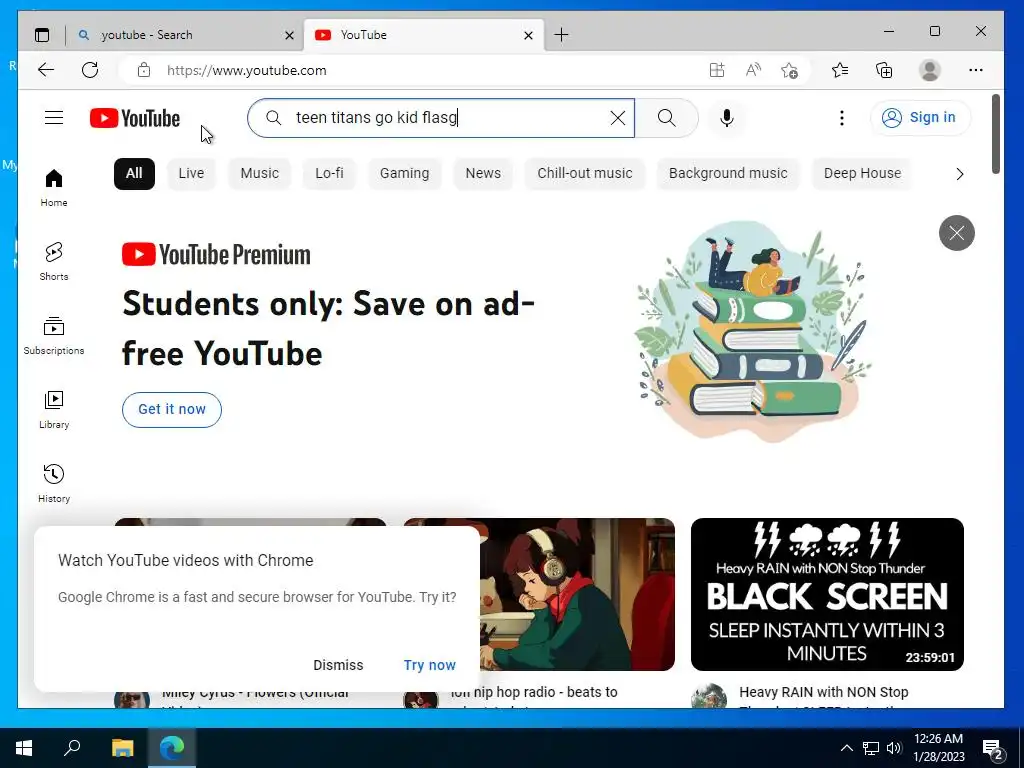Open the Edge profile icon
Screen dimensions: 1024x768
pyautogui.click(x=929, y=70)
